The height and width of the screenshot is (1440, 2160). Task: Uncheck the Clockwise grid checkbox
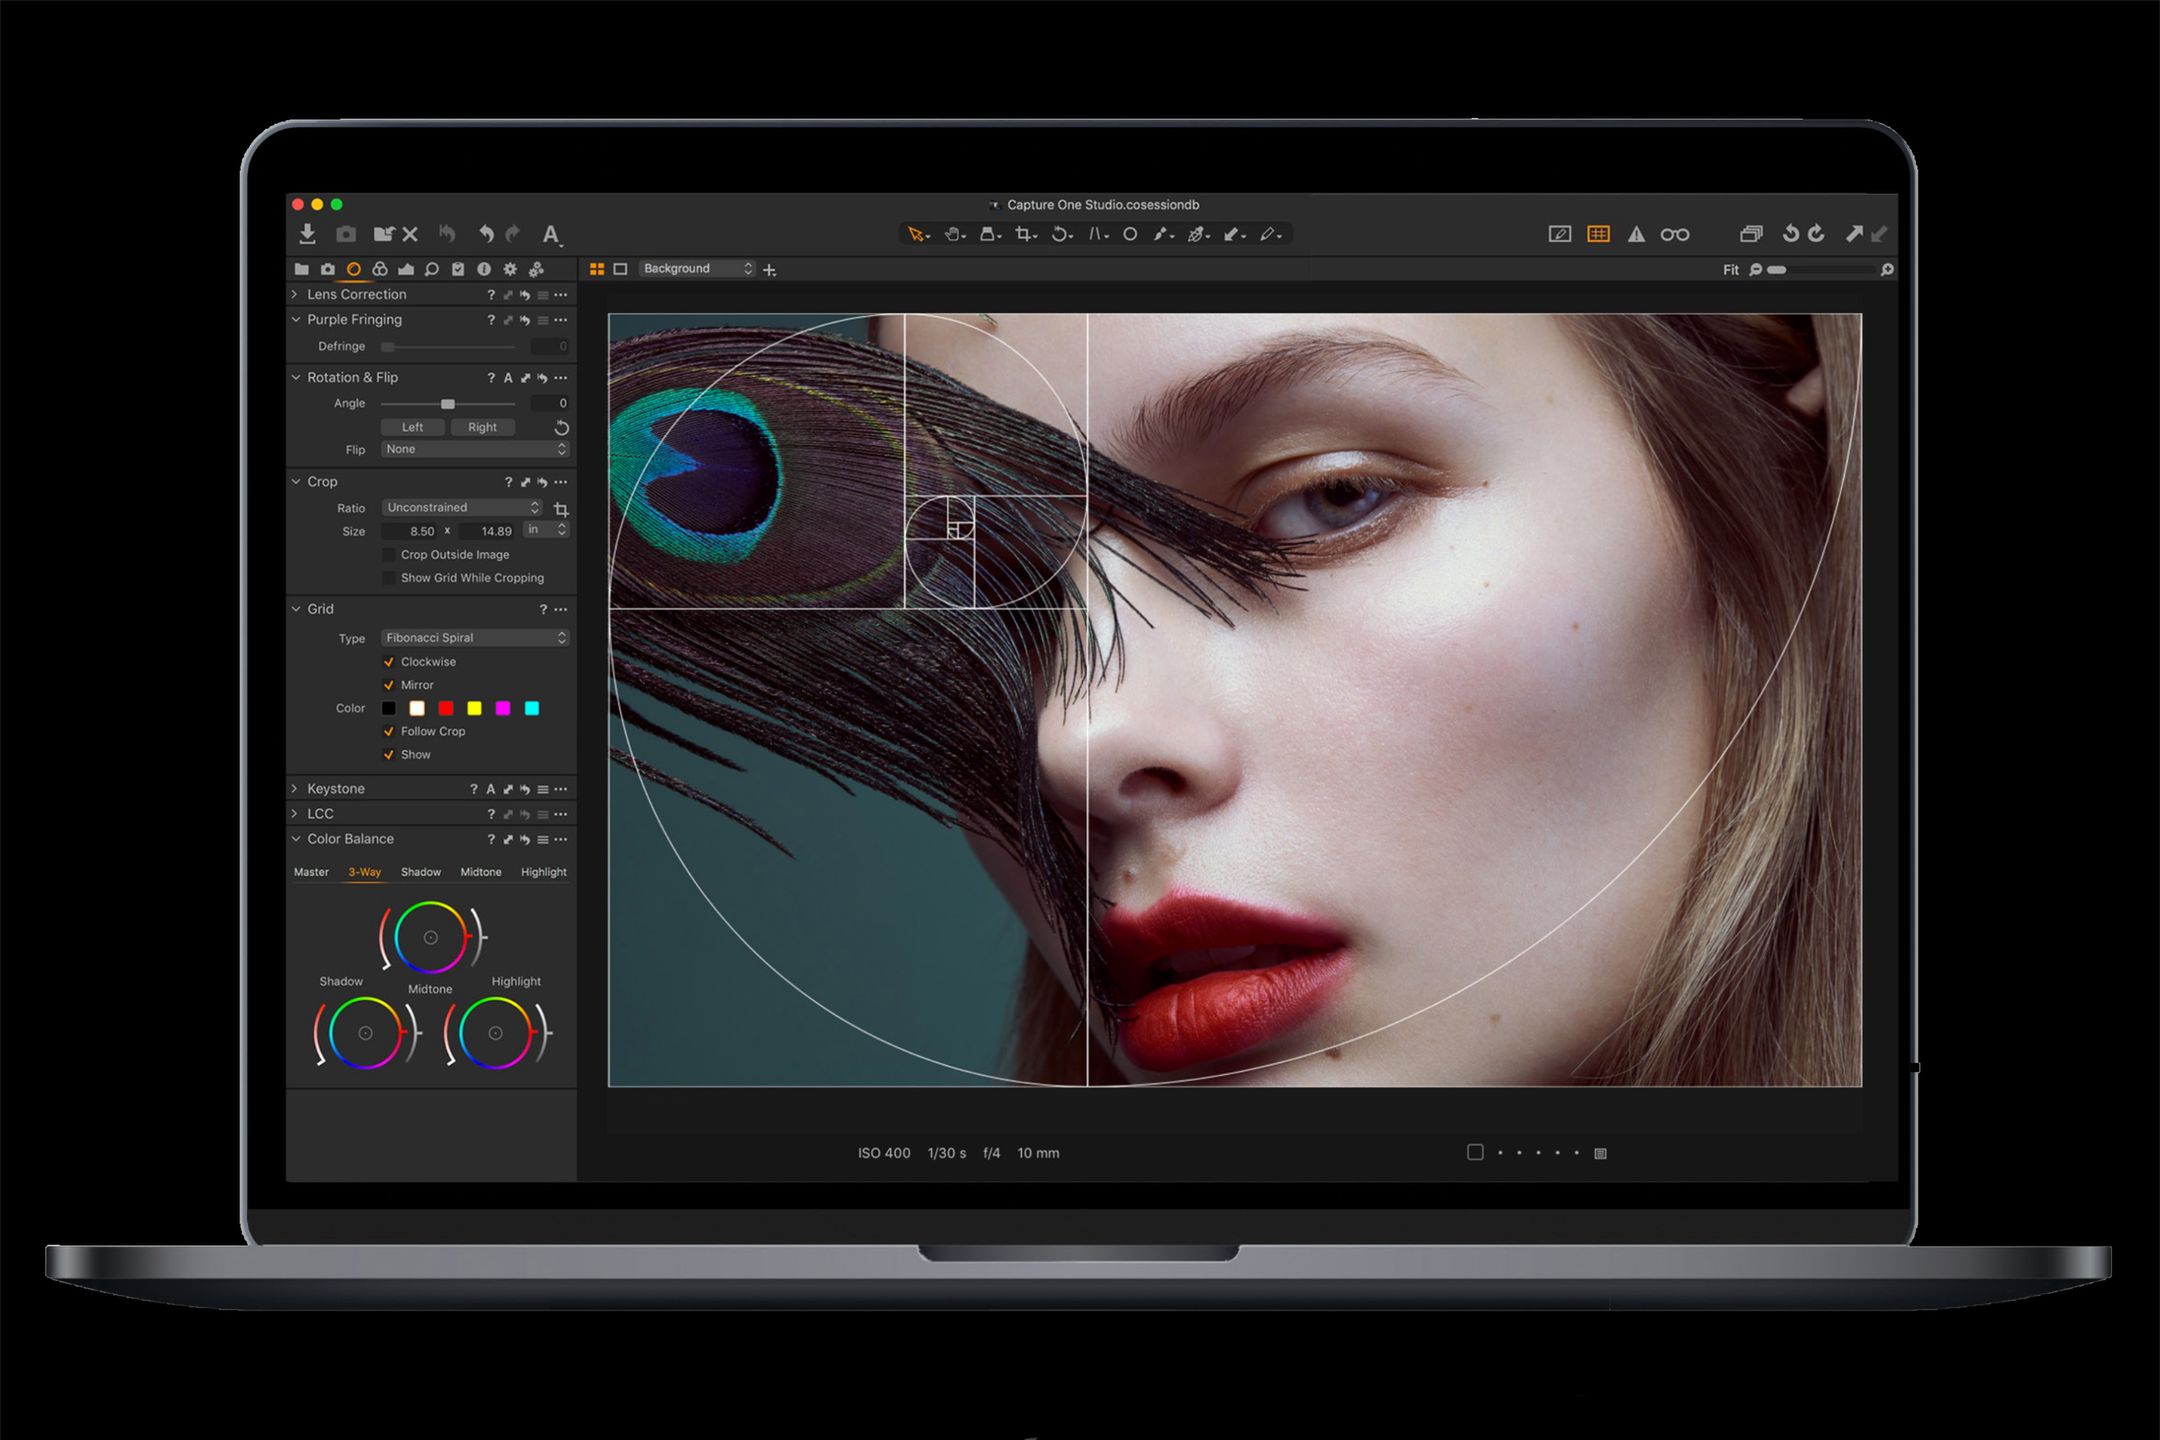[x=389, y=662]
